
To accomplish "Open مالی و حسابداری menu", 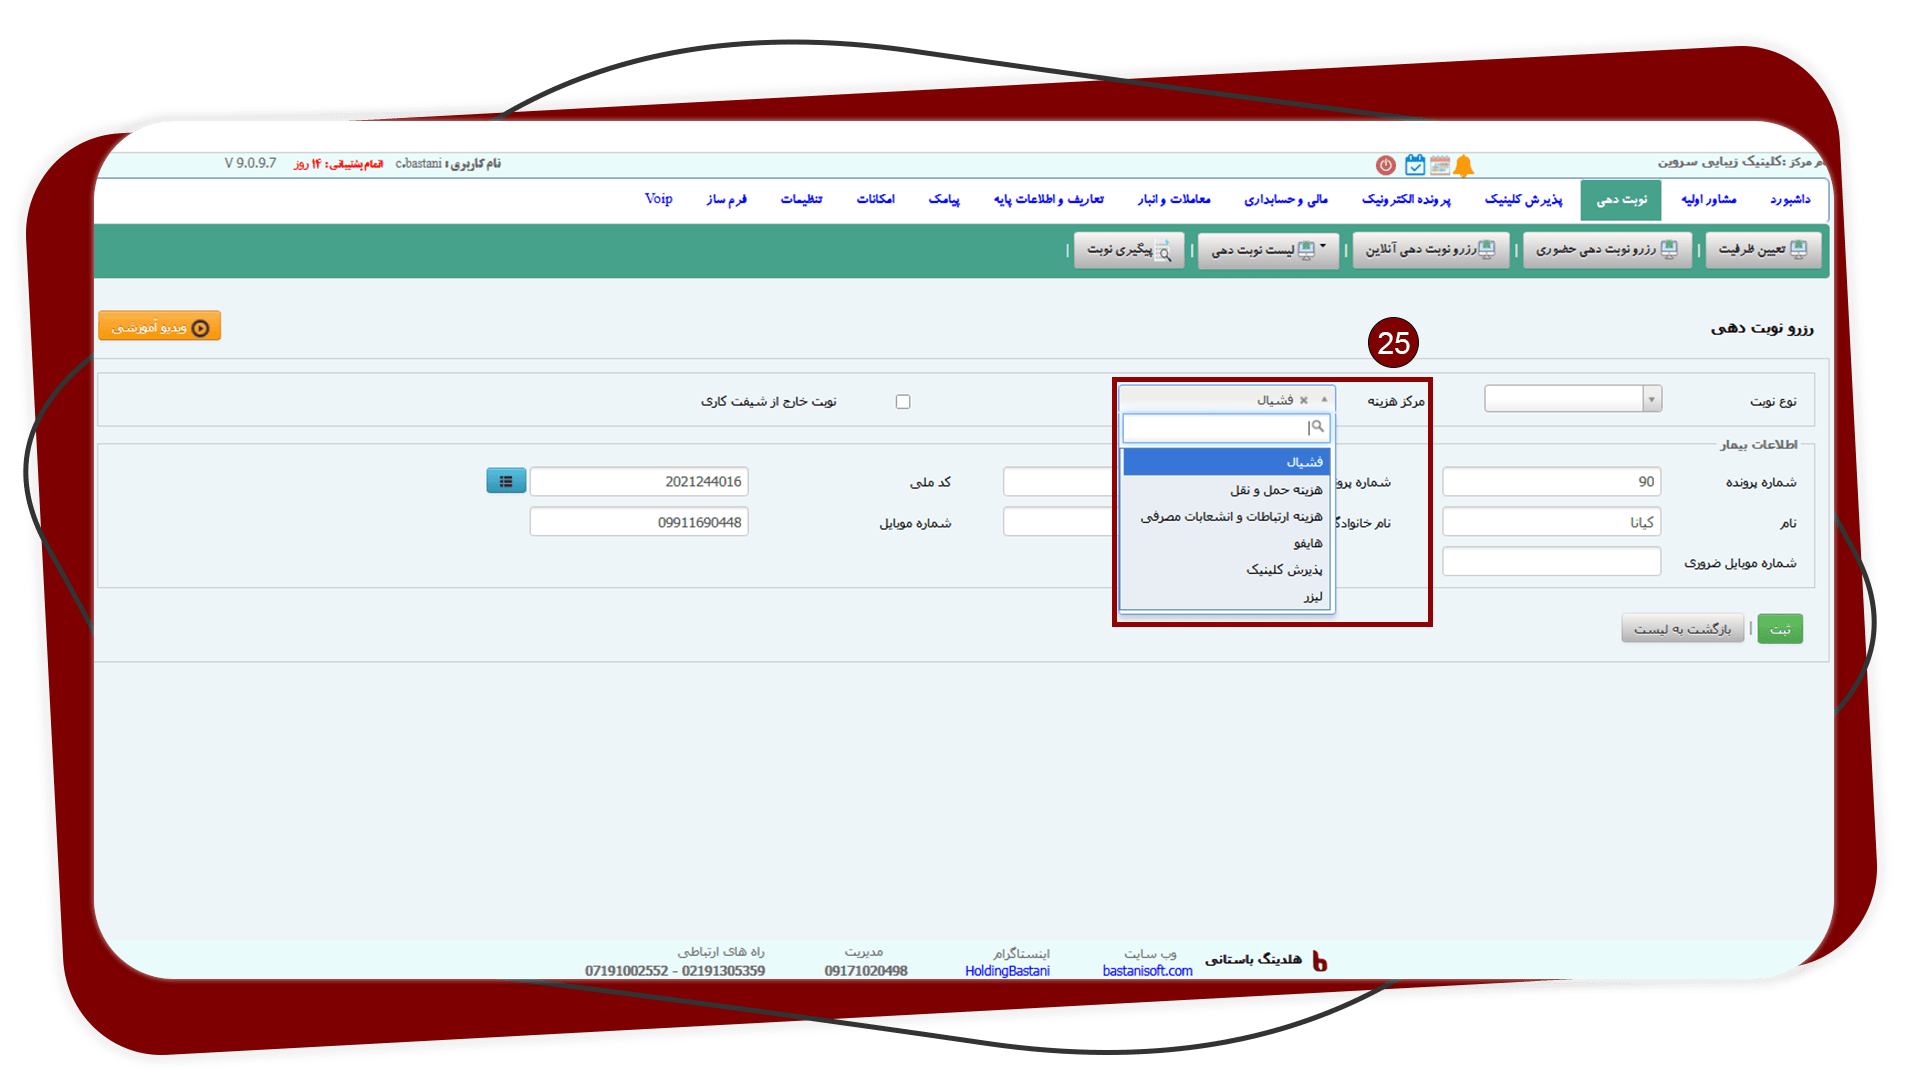I will pyautogui.click(x=1286, y=200).
